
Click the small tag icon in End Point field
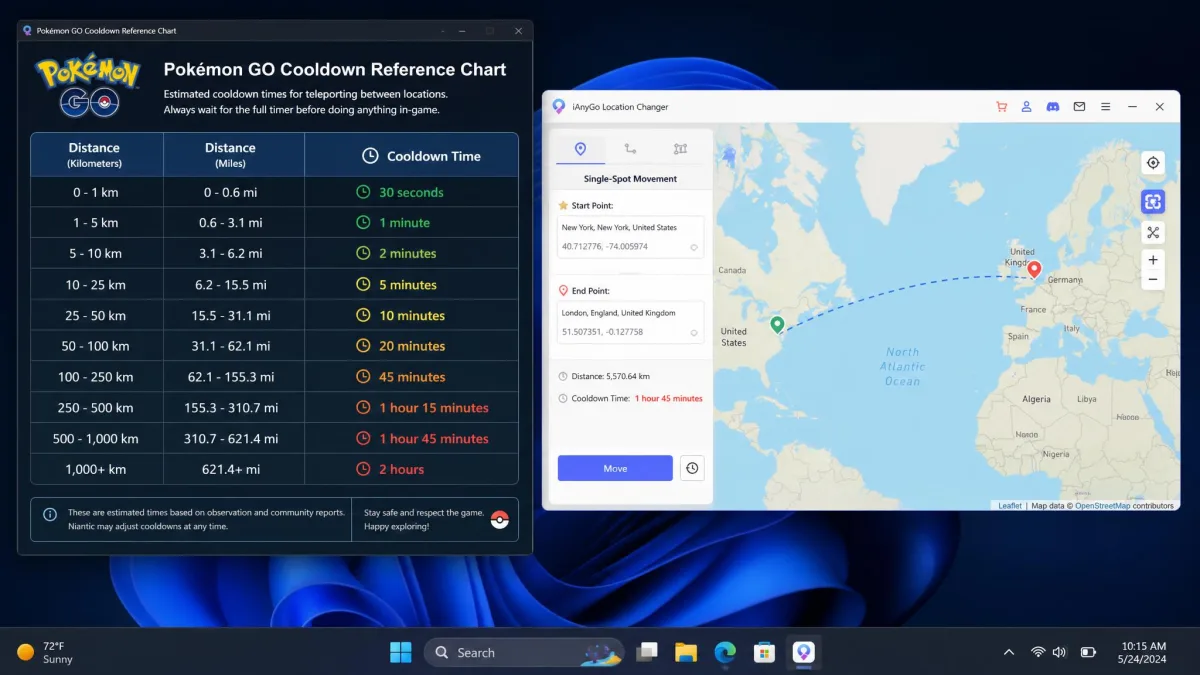(694, 332)
